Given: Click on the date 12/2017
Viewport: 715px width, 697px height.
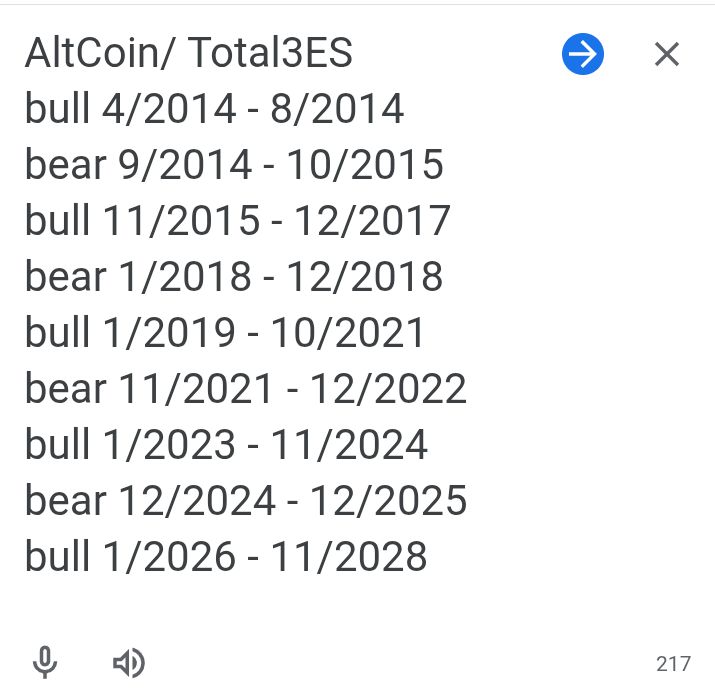Looking at the screenshot, I should point(371,221).
